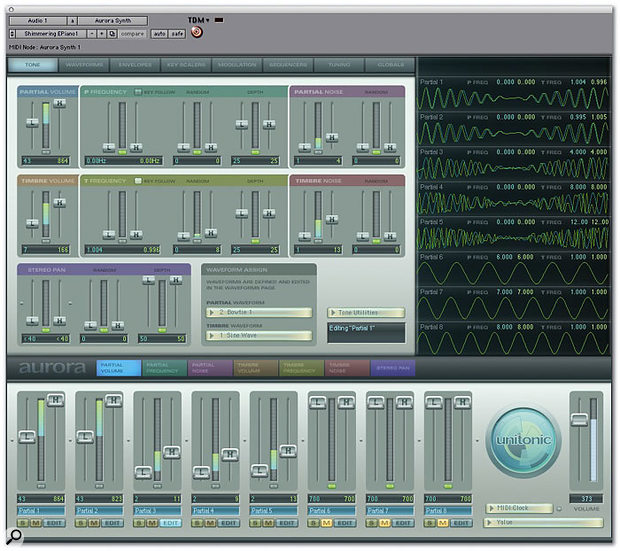This screenshot has height=551, width=620.
Task: Unmute Partial 6 via its M button
Action: coord(326,523)
